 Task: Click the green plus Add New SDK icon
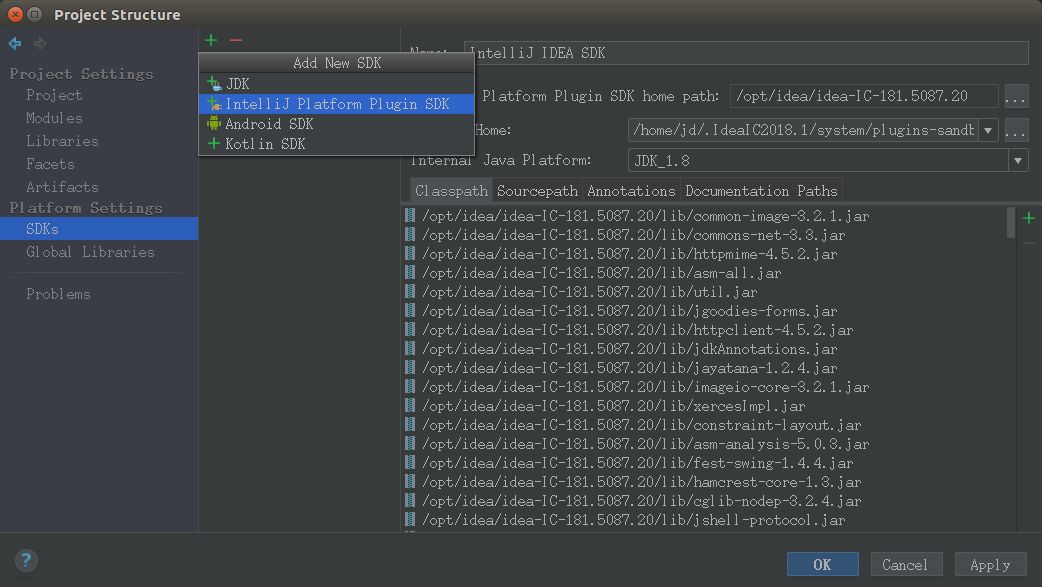[211, 41]
